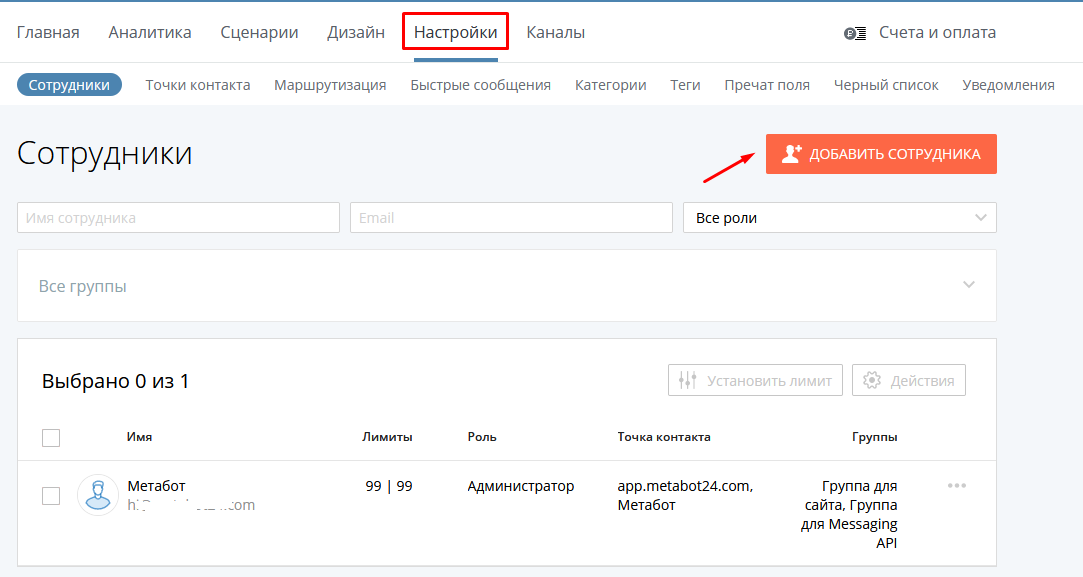Click the Метабот user avatar icon

click(x=97, y=495)
